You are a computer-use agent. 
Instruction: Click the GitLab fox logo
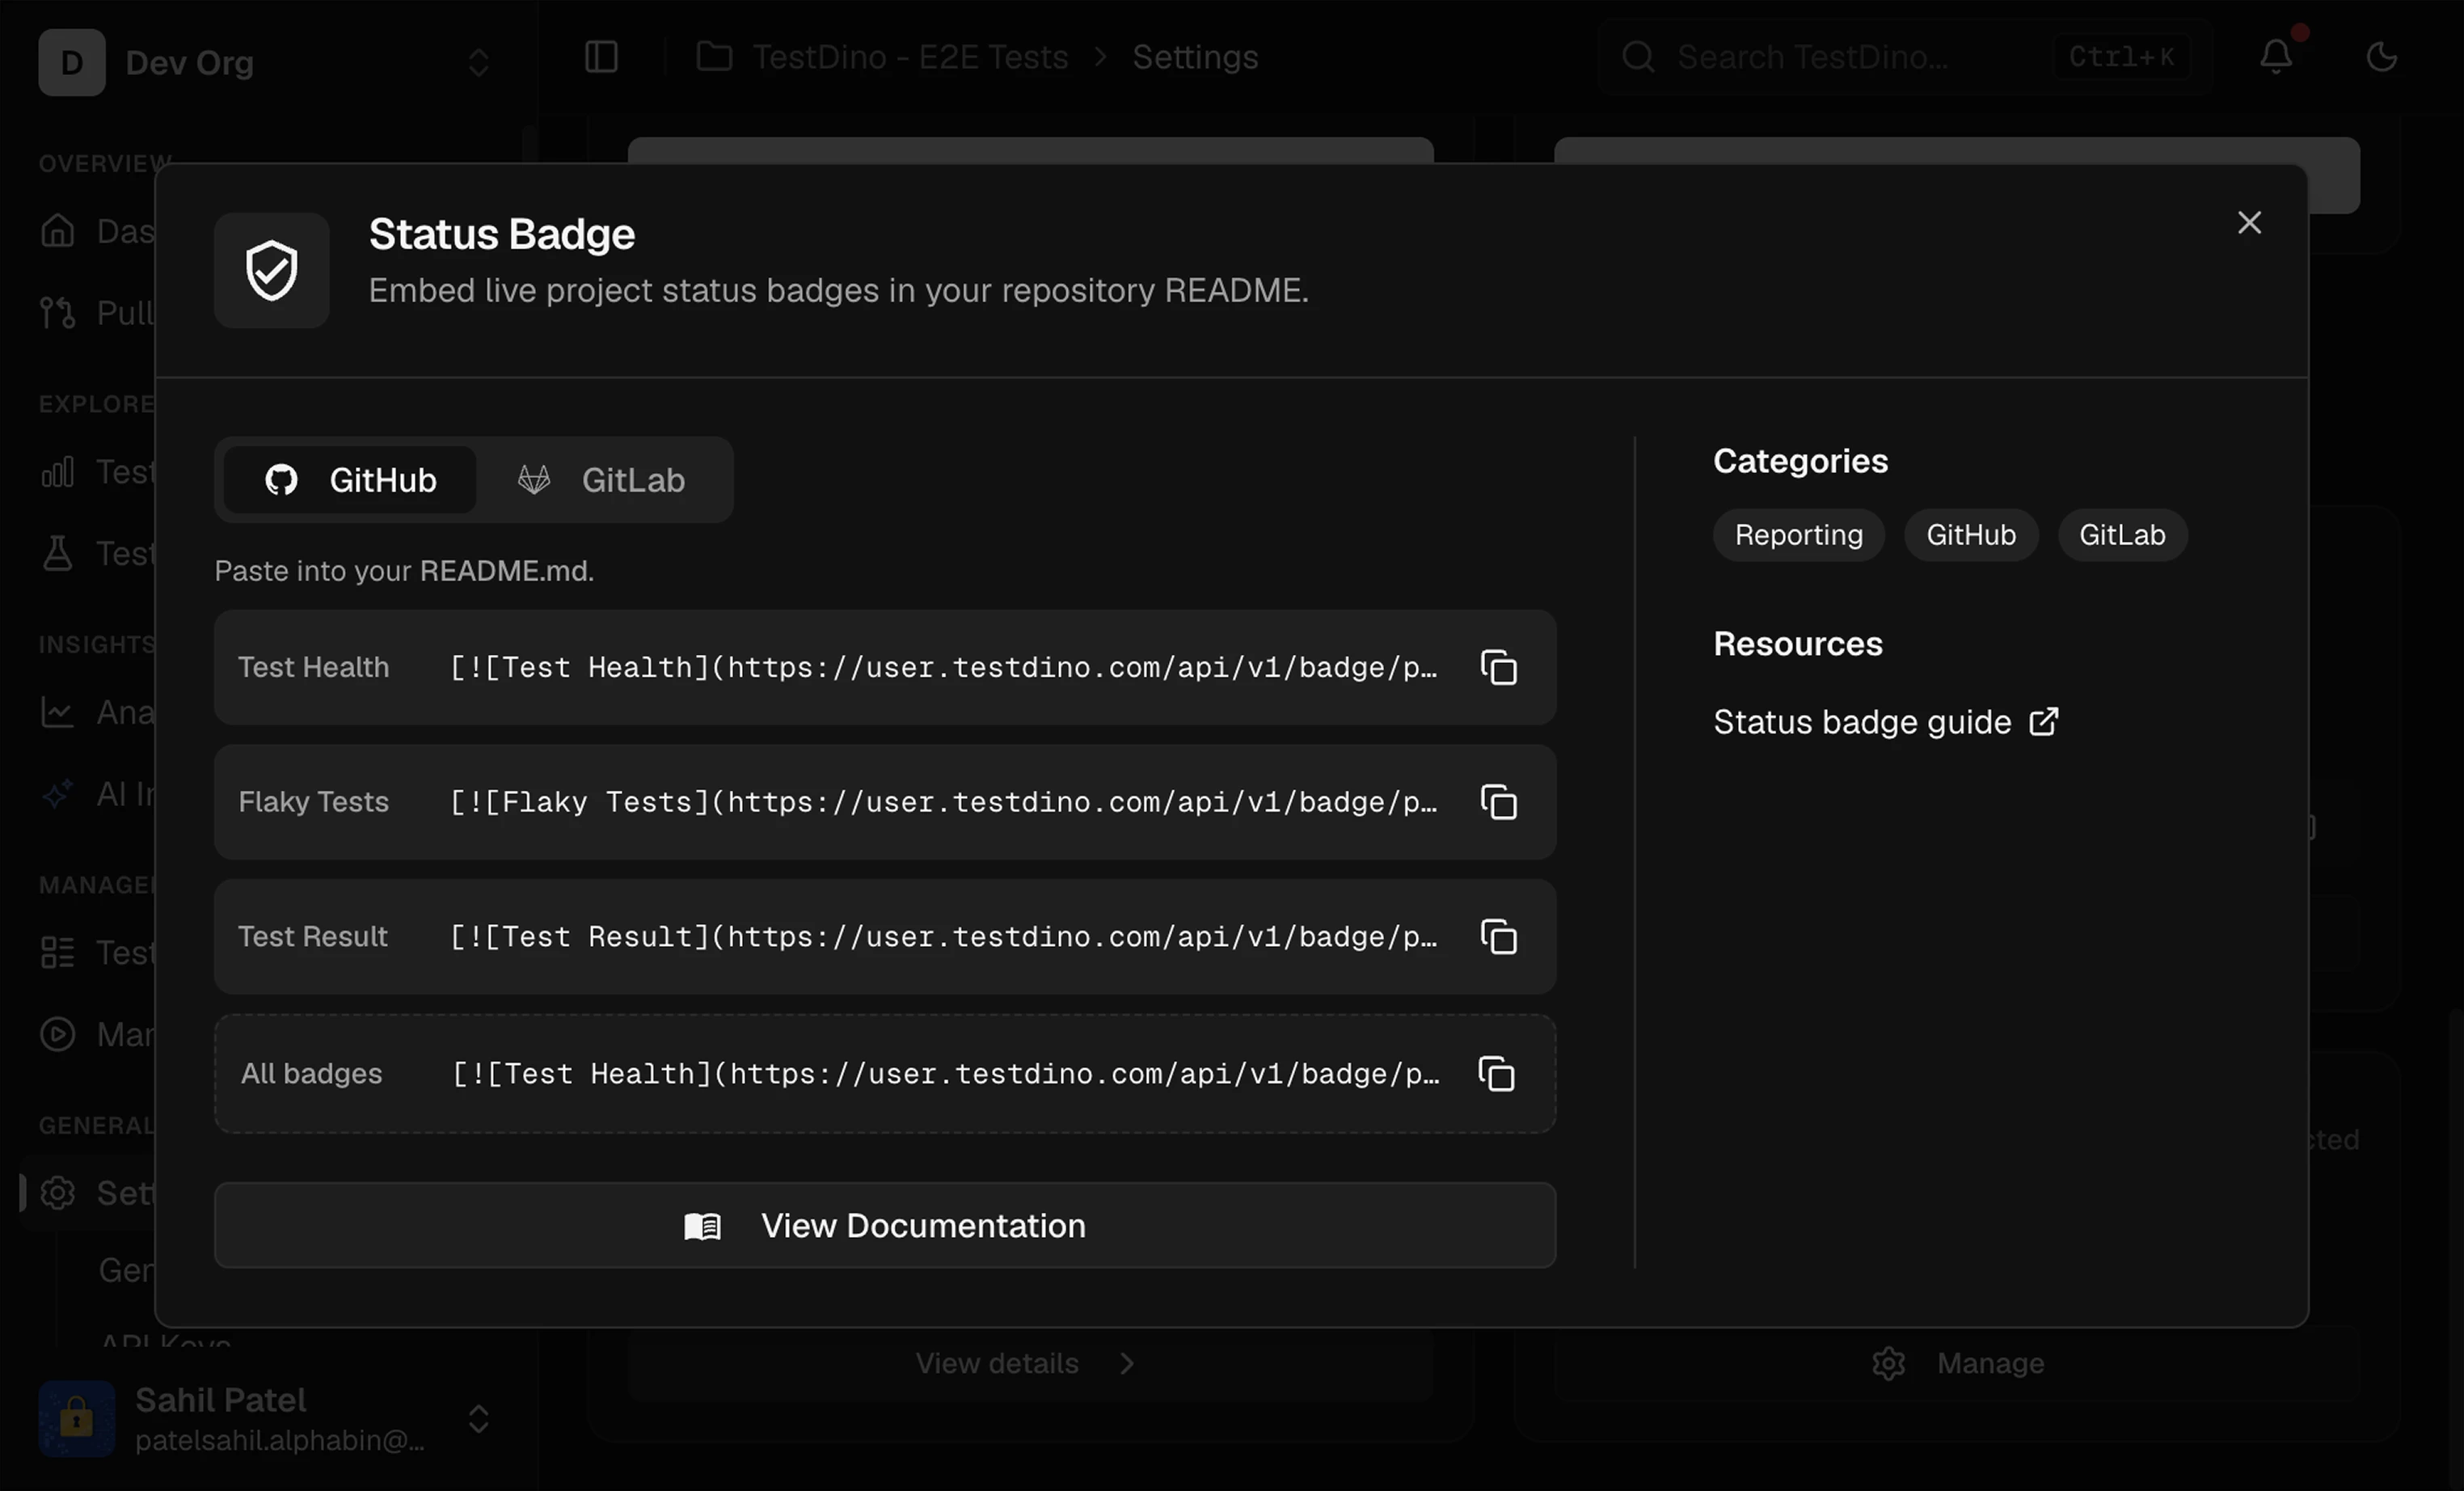534,480
